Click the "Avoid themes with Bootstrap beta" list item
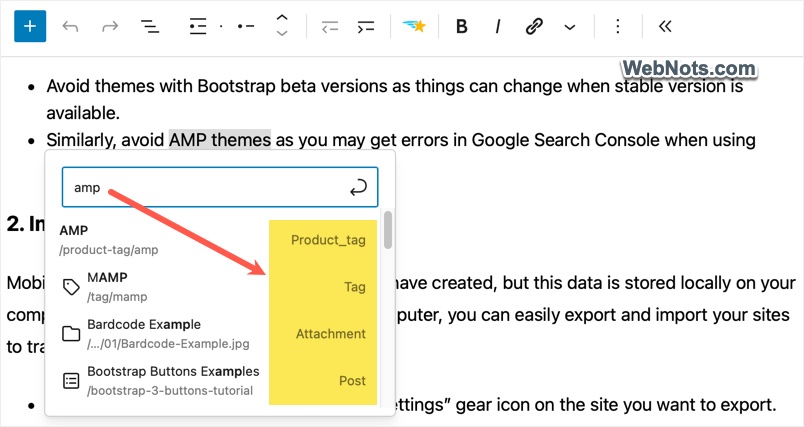The image size is (804, 427). point(395,99)
